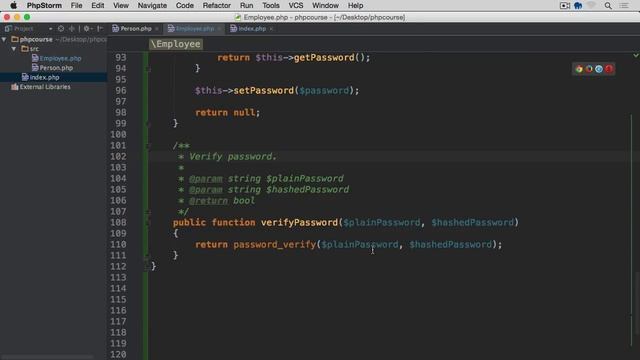Image resolution: width=640 pixels, height=360 pixels.
Task: Click the green inspection checkmark indicator
Action: [636, 55]
